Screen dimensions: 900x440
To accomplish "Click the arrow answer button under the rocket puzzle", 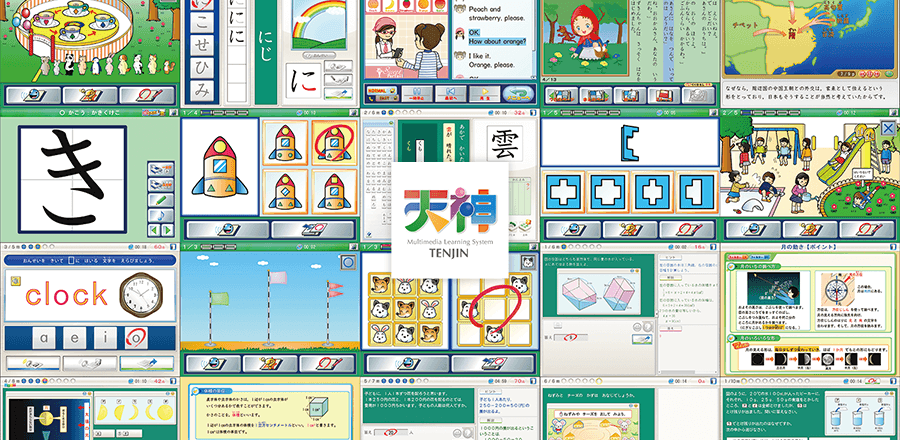I will [x=313, y=229].
